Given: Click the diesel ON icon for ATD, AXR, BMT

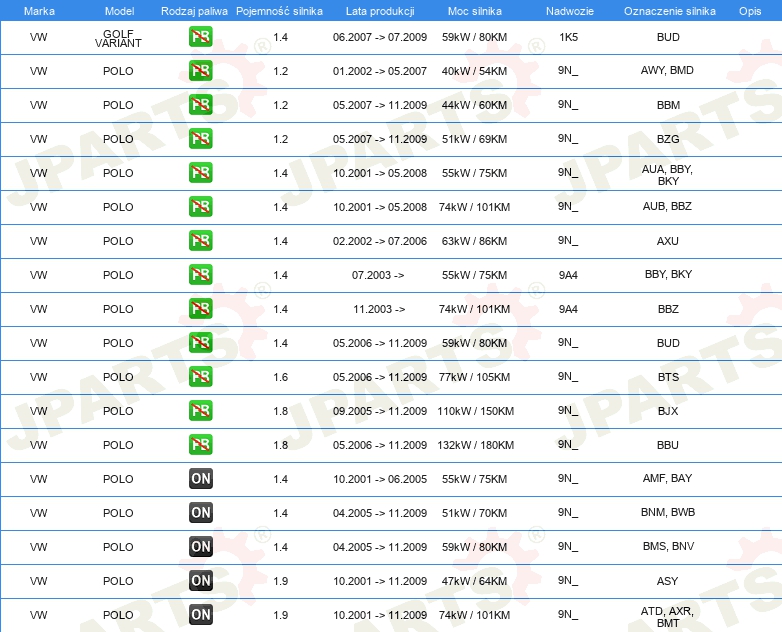Looking at the screenshot, I should 200,615.
